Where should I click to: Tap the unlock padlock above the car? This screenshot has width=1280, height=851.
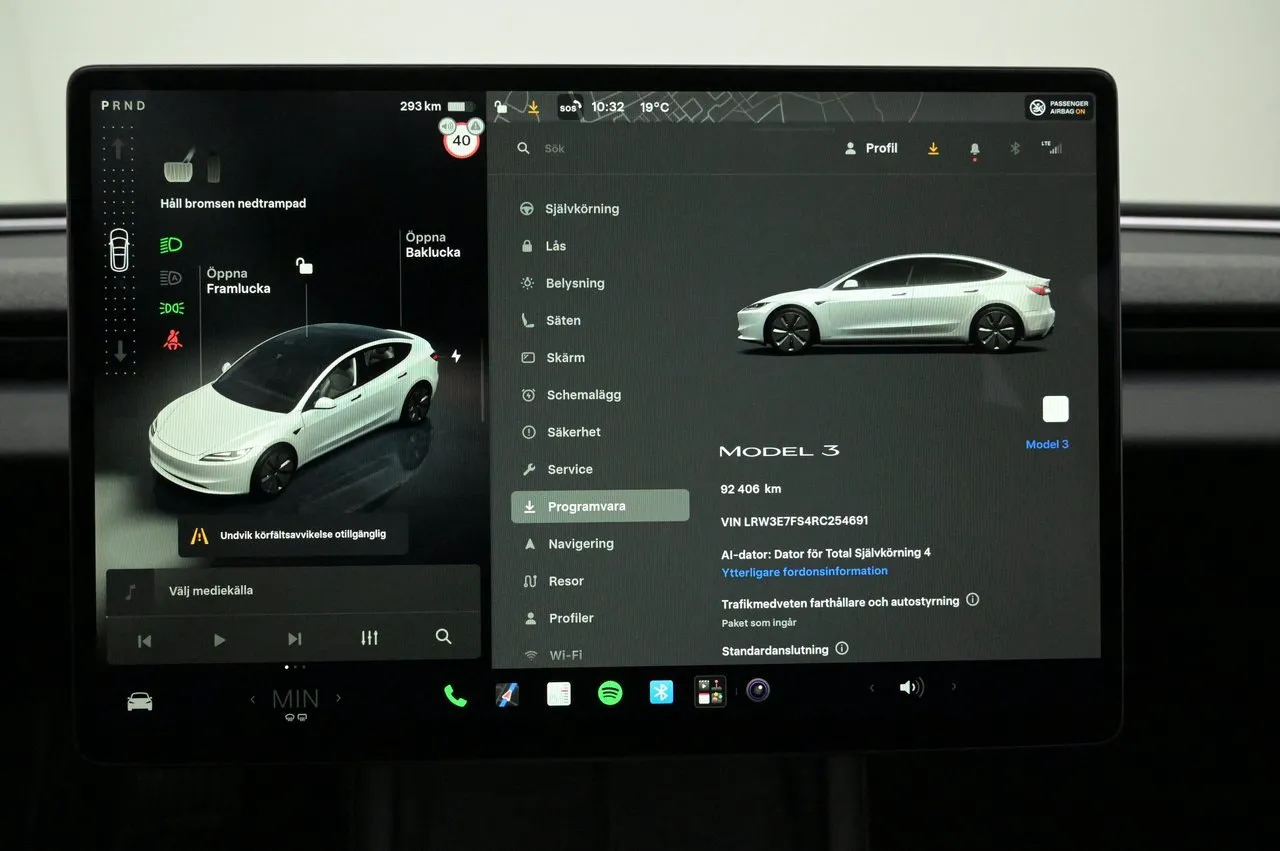304,265
